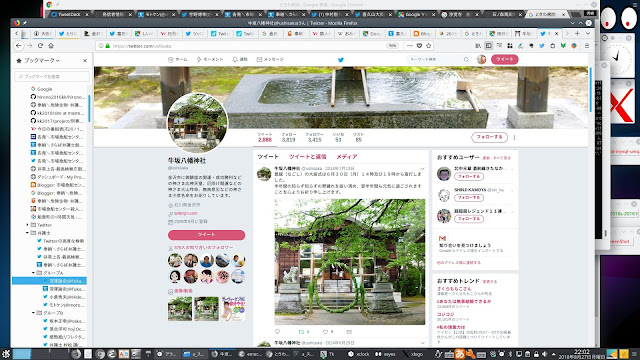Image resolution: width=640 pixels, height=360 pixels.
Task: Save page to Pocket icon
Action: [x=419, y=46]
